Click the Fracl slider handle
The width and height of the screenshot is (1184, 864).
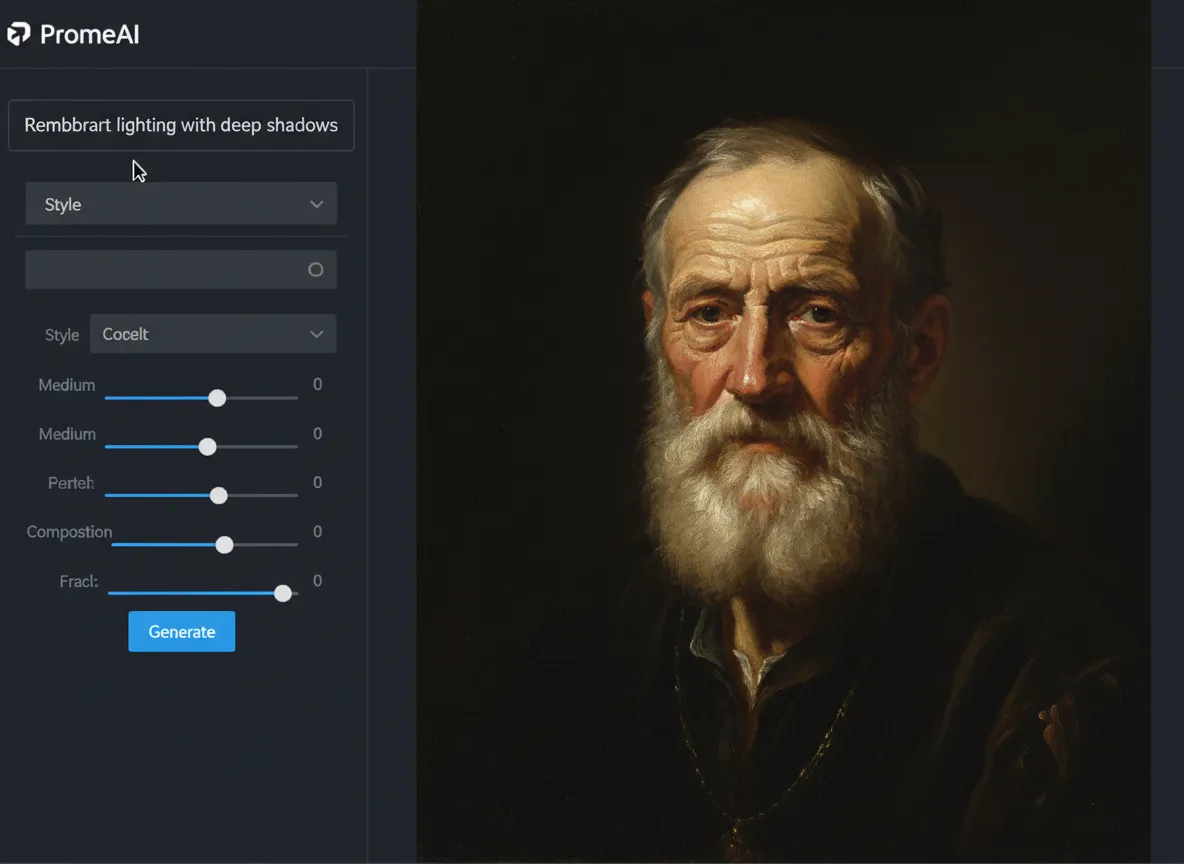[282, 594]
